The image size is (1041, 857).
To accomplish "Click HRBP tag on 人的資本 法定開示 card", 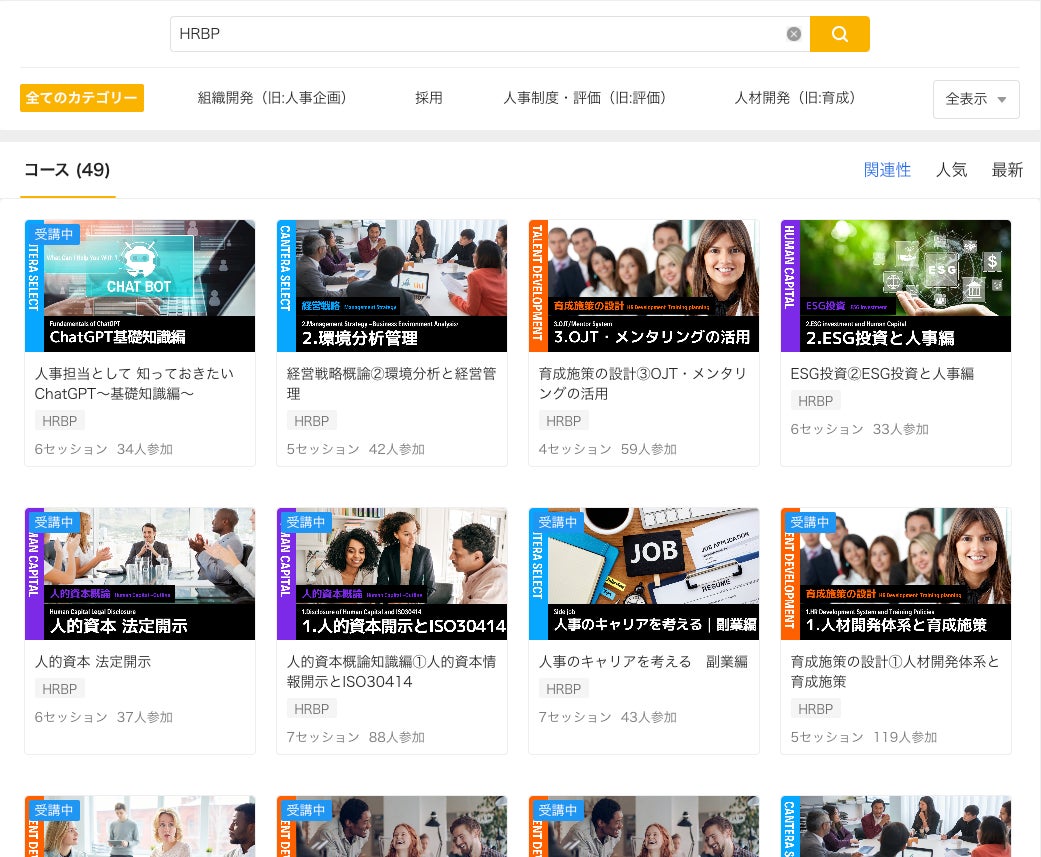I will coord(60,689).
